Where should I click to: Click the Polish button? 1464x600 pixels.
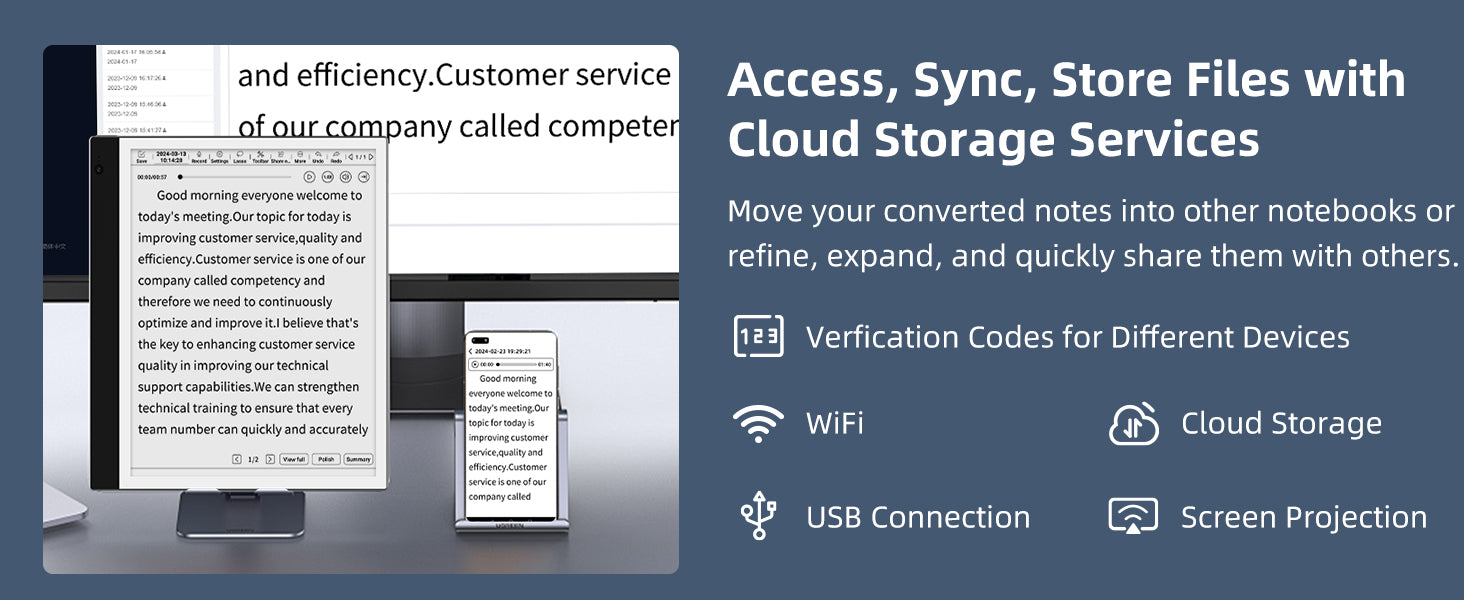[326, 459]
